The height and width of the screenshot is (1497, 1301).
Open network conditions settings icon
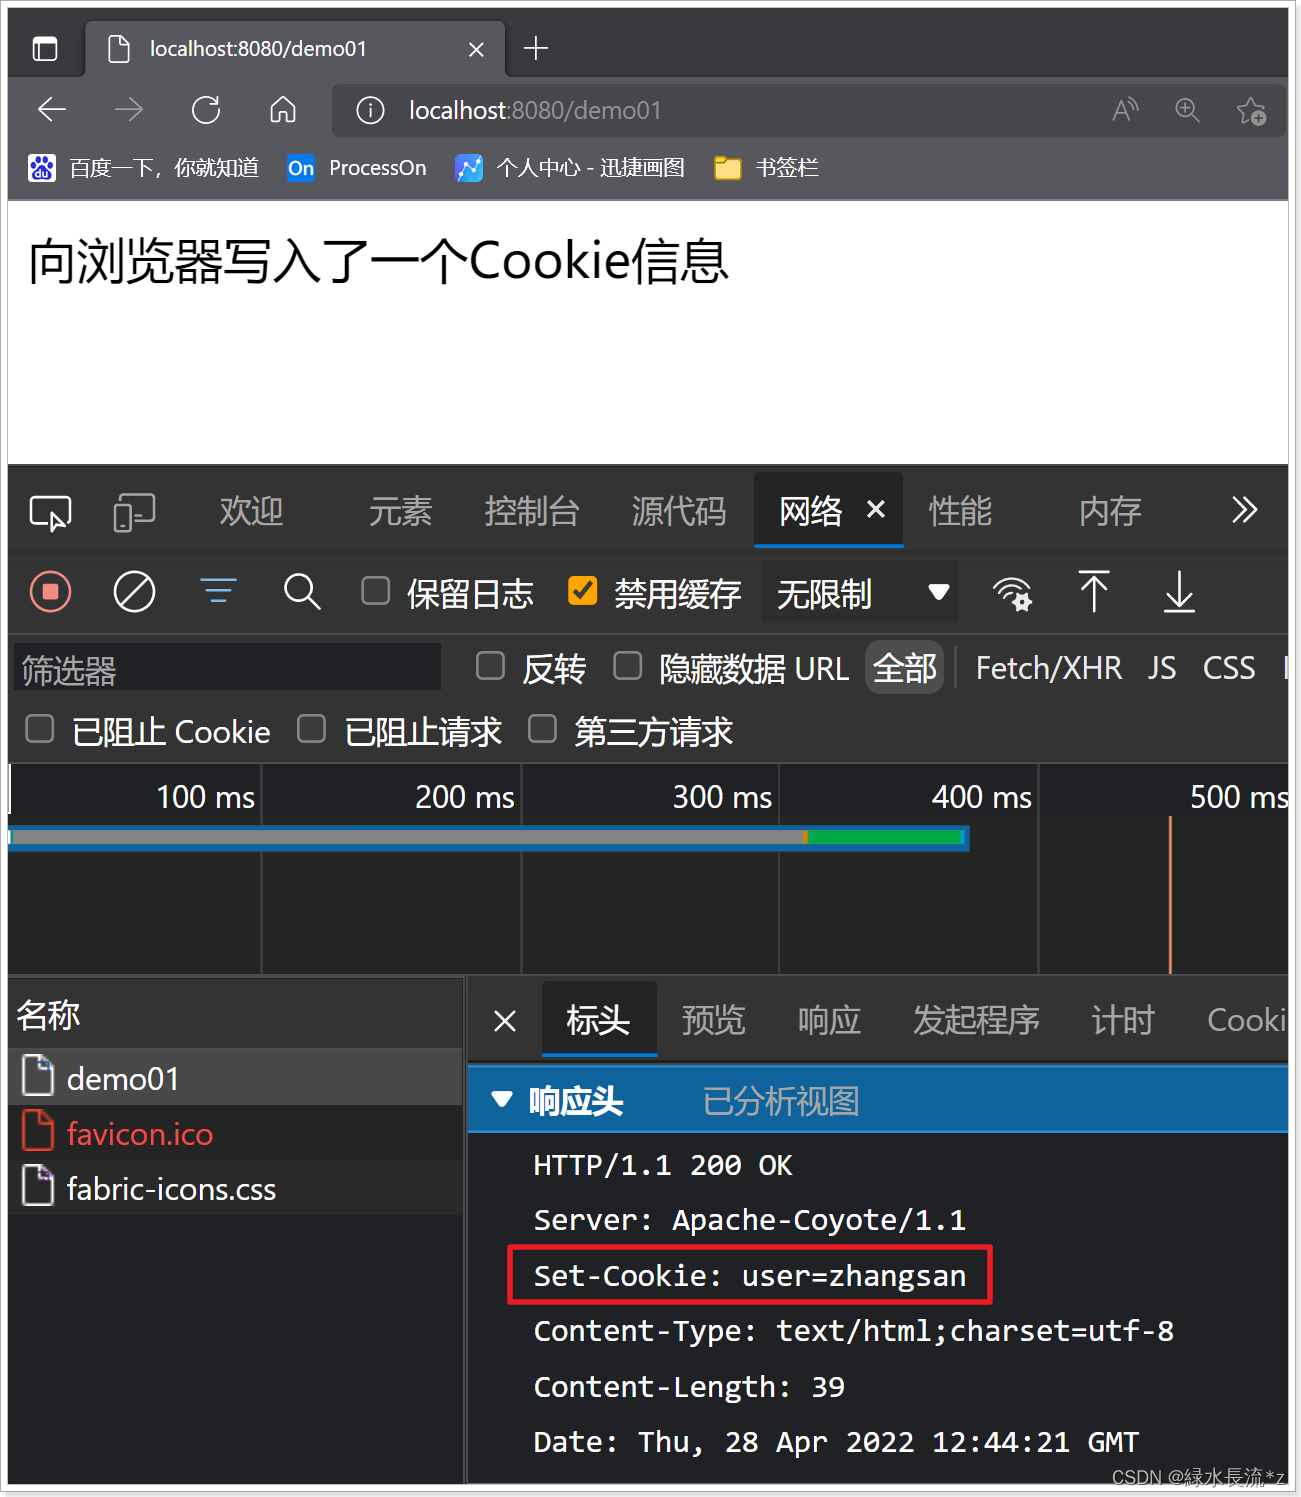pyautogui.click(x=1012, y=593)
